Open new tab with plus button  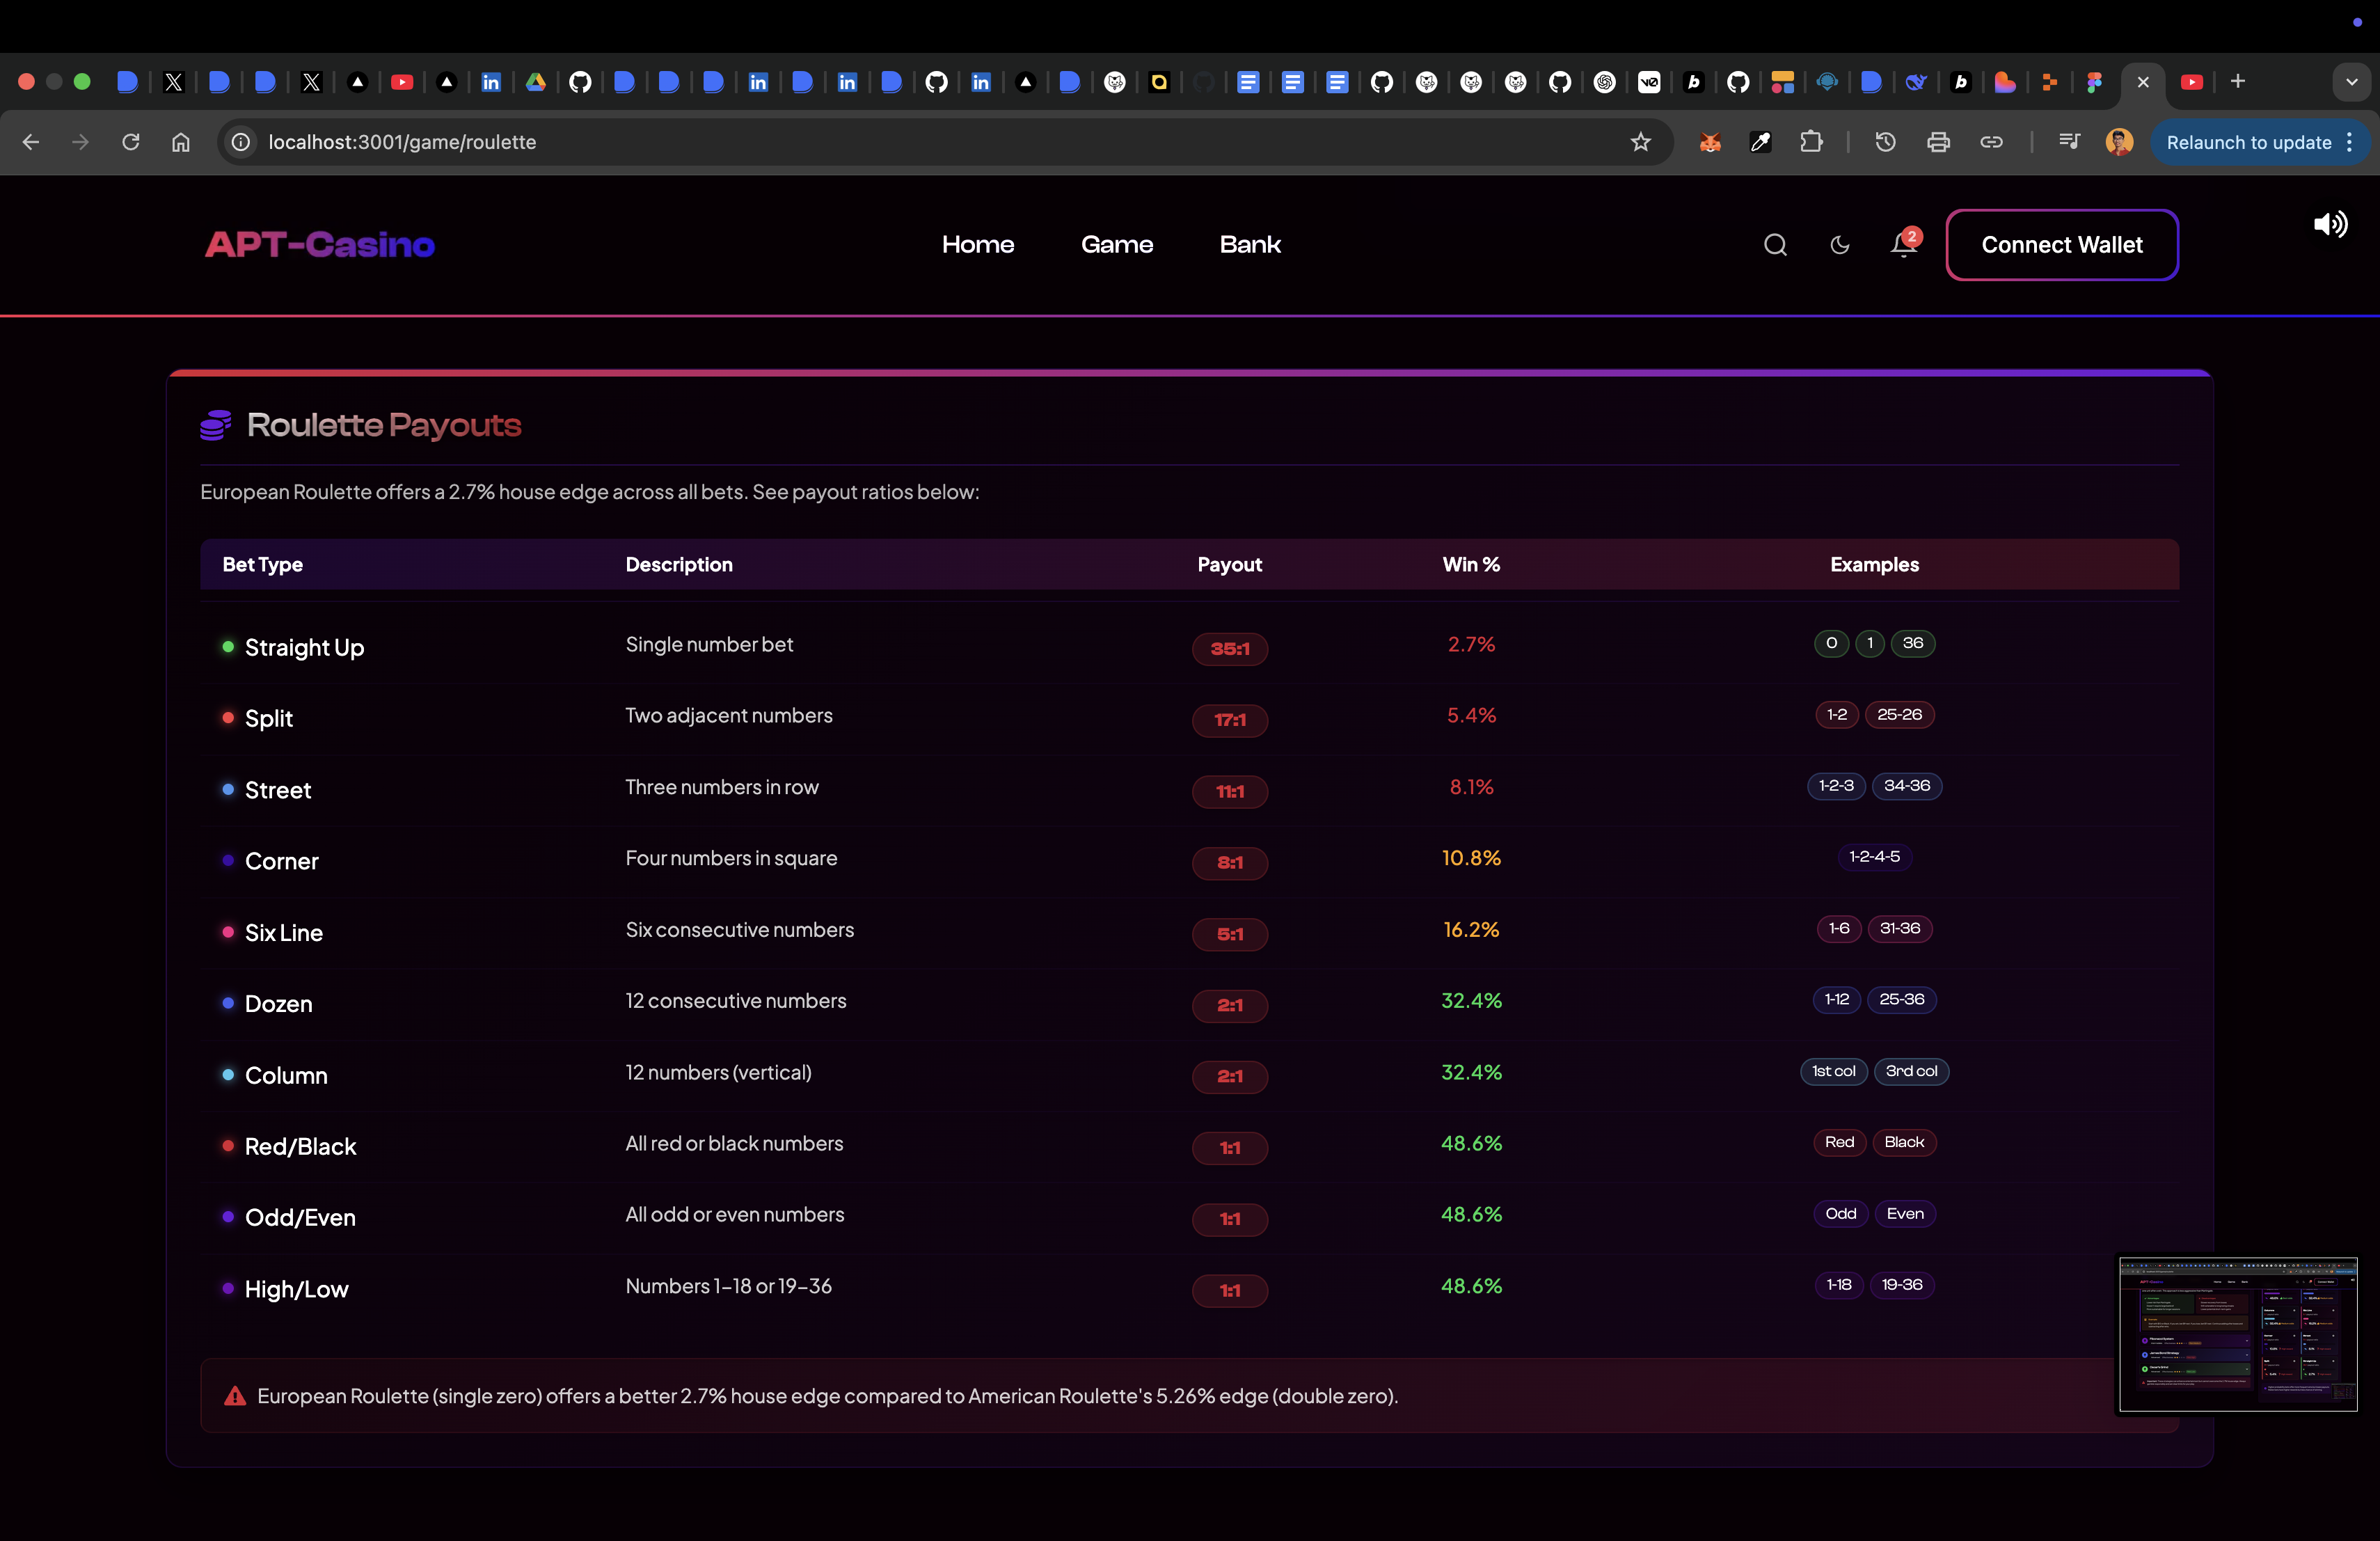click(x=2238, y=82)
